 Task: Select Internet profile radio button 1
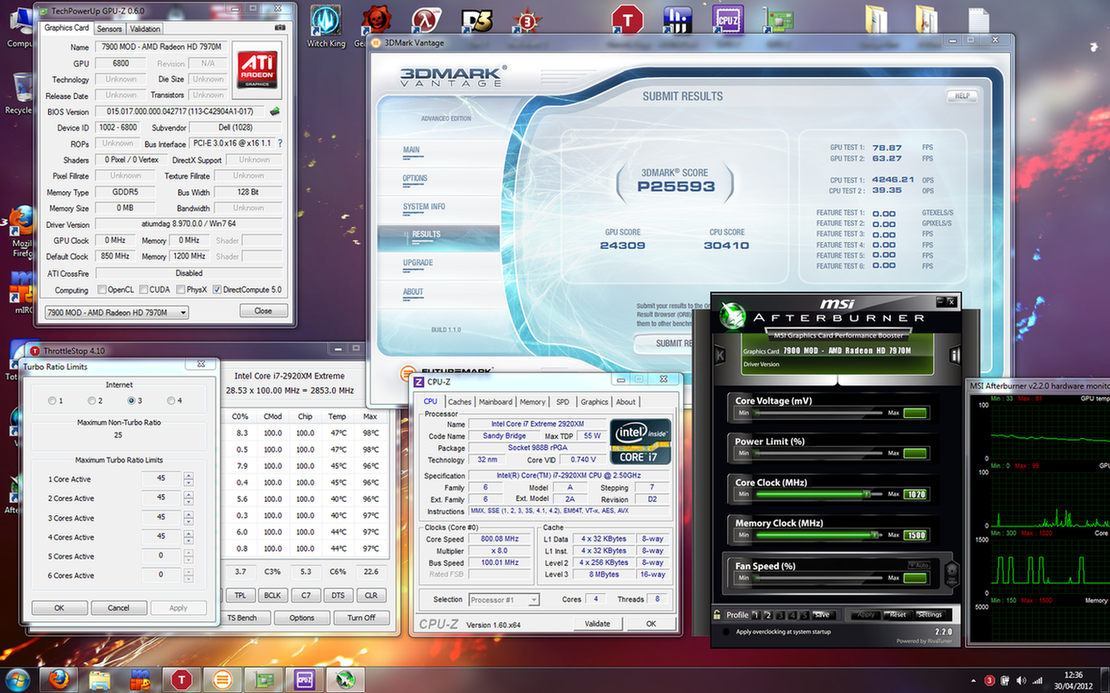tap(52, 401)
